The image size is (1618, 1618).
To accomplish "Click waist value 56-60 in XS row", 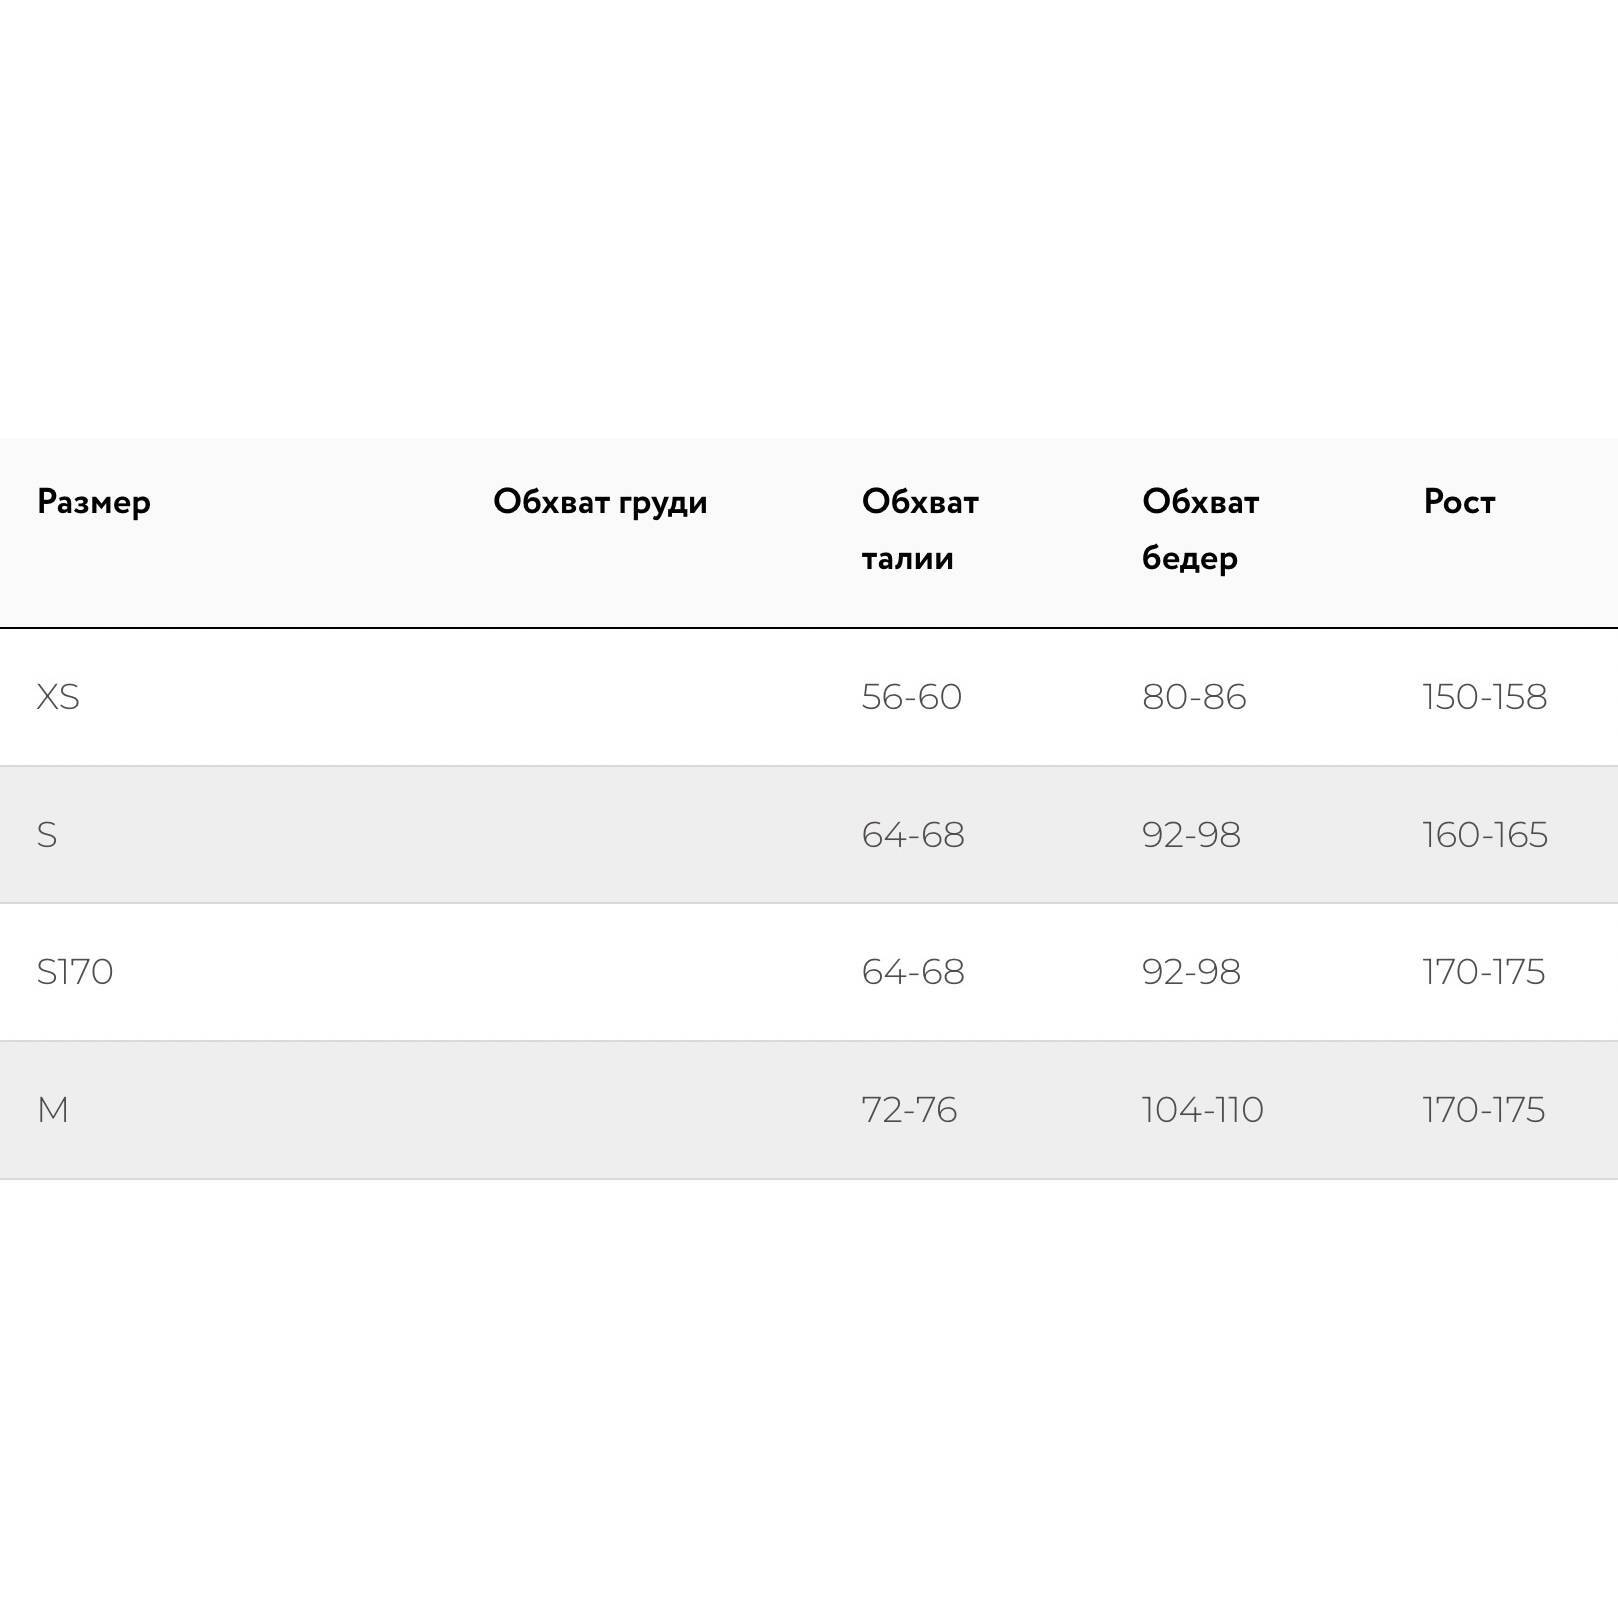I will coord(911,697).
